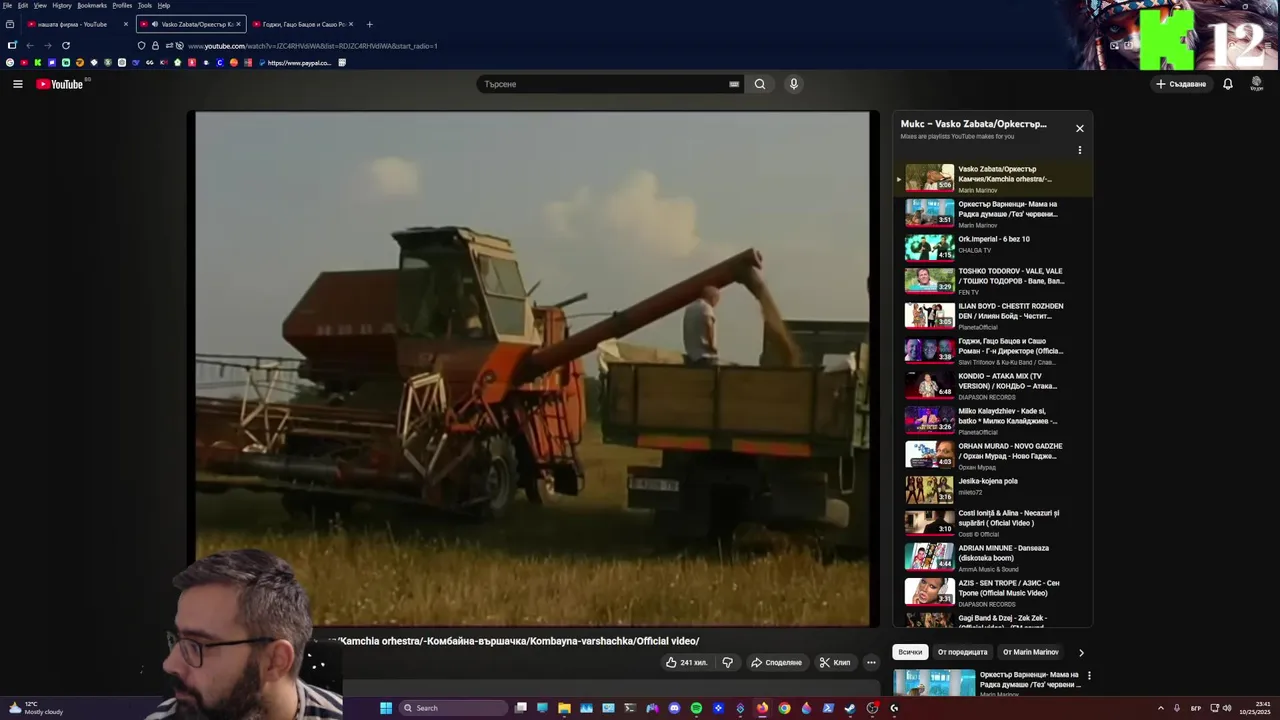Play Ork.Imperial - 6 bez 10
Image resolution: width=1280 pixels, height=720 pixels.
pos(994,245)
